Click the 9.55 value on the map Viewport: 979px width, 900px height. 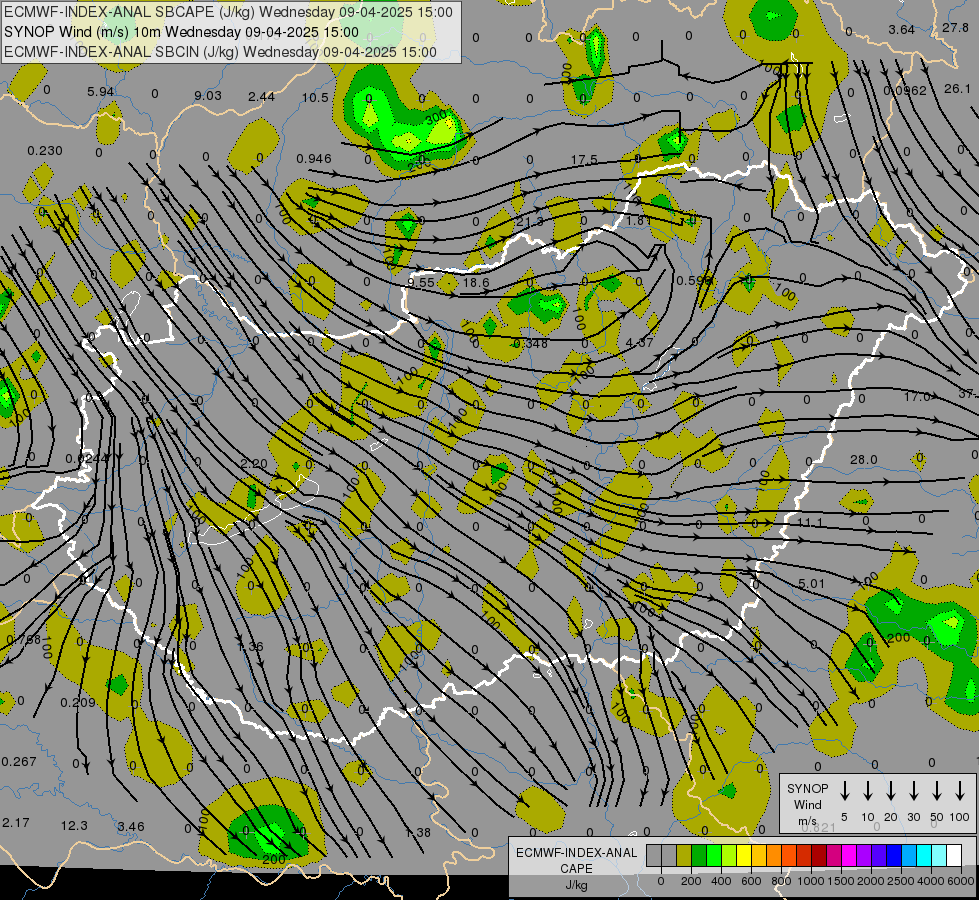(421, 282)
